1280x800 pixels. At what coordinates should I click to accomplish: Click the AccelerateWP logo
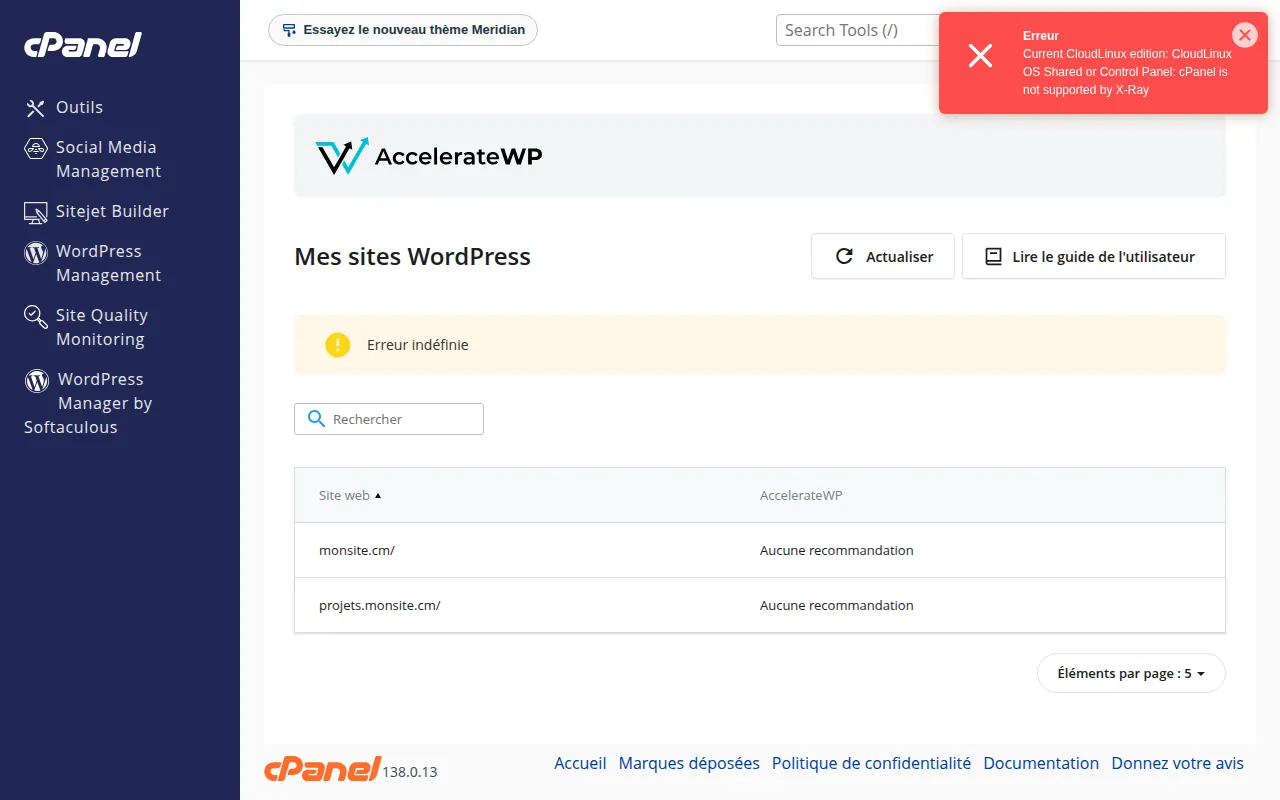click(x=429, y=156)
